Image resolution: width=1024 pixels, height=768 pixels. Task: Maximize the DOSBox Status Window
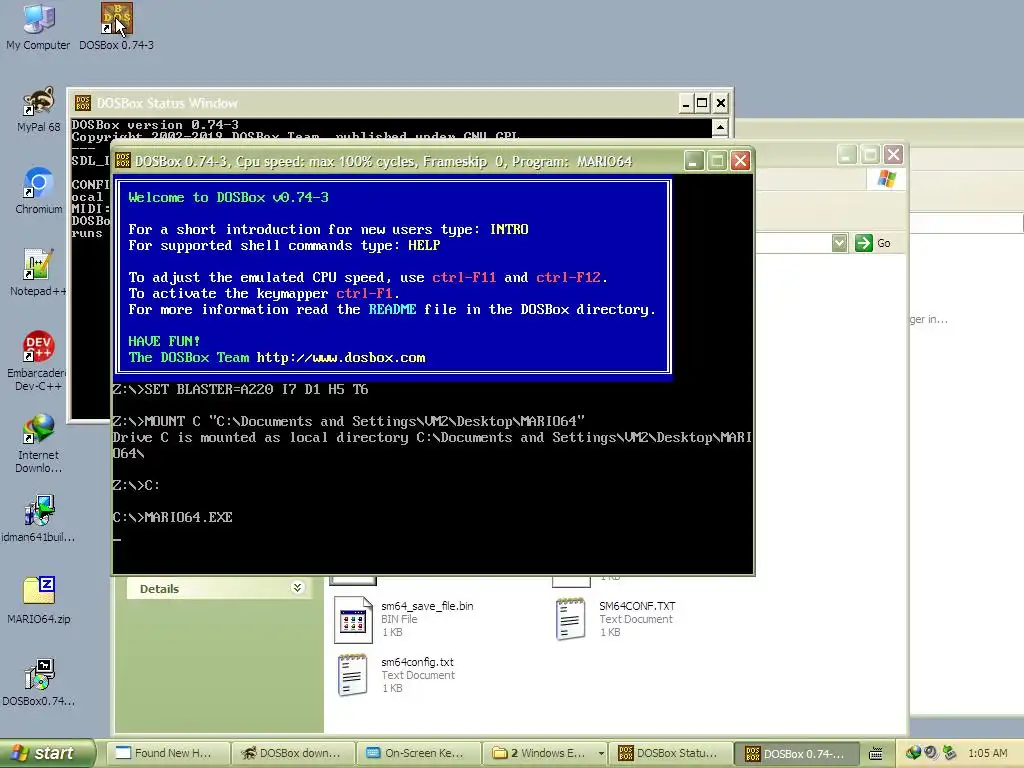coord(702,103)
